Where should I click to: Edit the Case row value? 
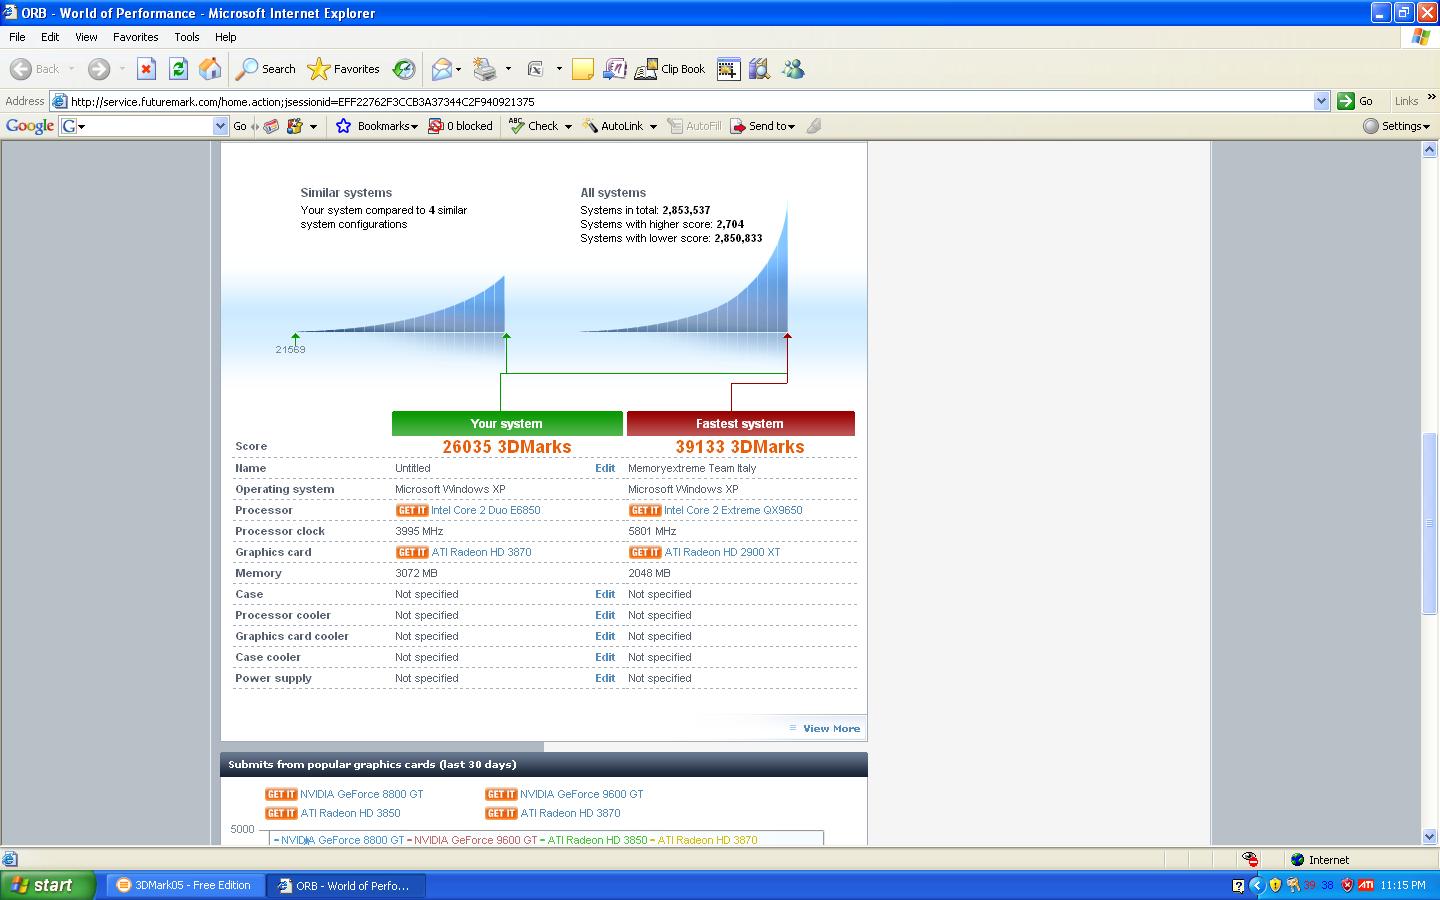(x=605, y=594)
